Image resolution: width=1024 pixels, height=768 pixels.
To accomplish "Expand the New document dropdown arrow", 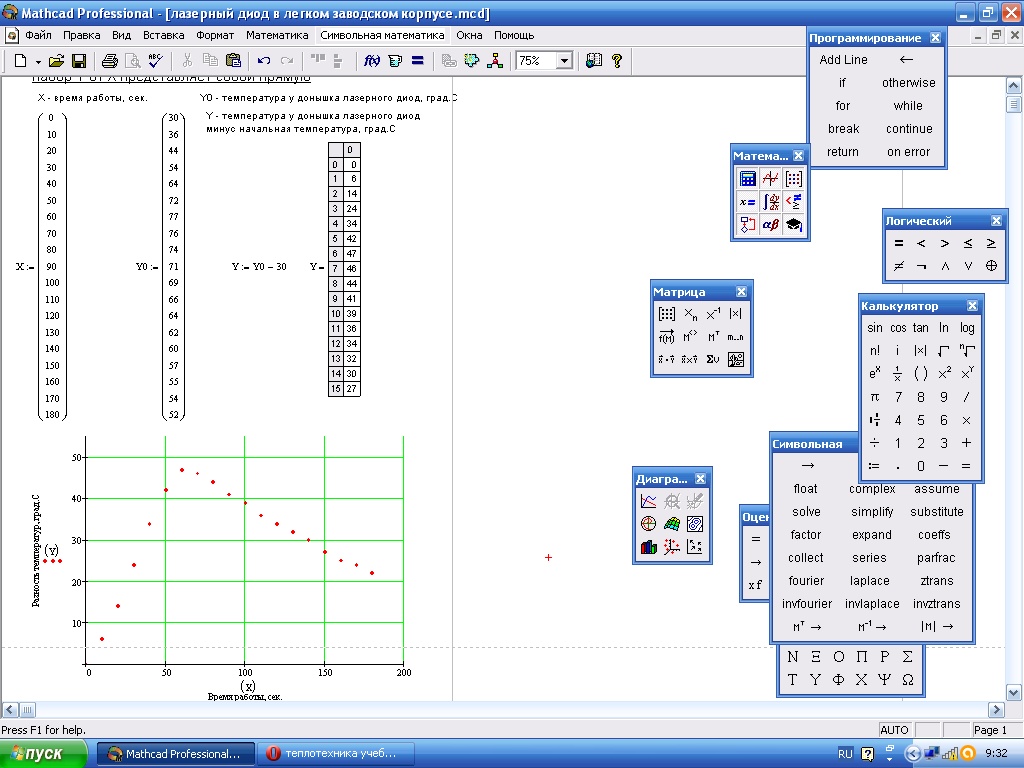I will [36, 61].
